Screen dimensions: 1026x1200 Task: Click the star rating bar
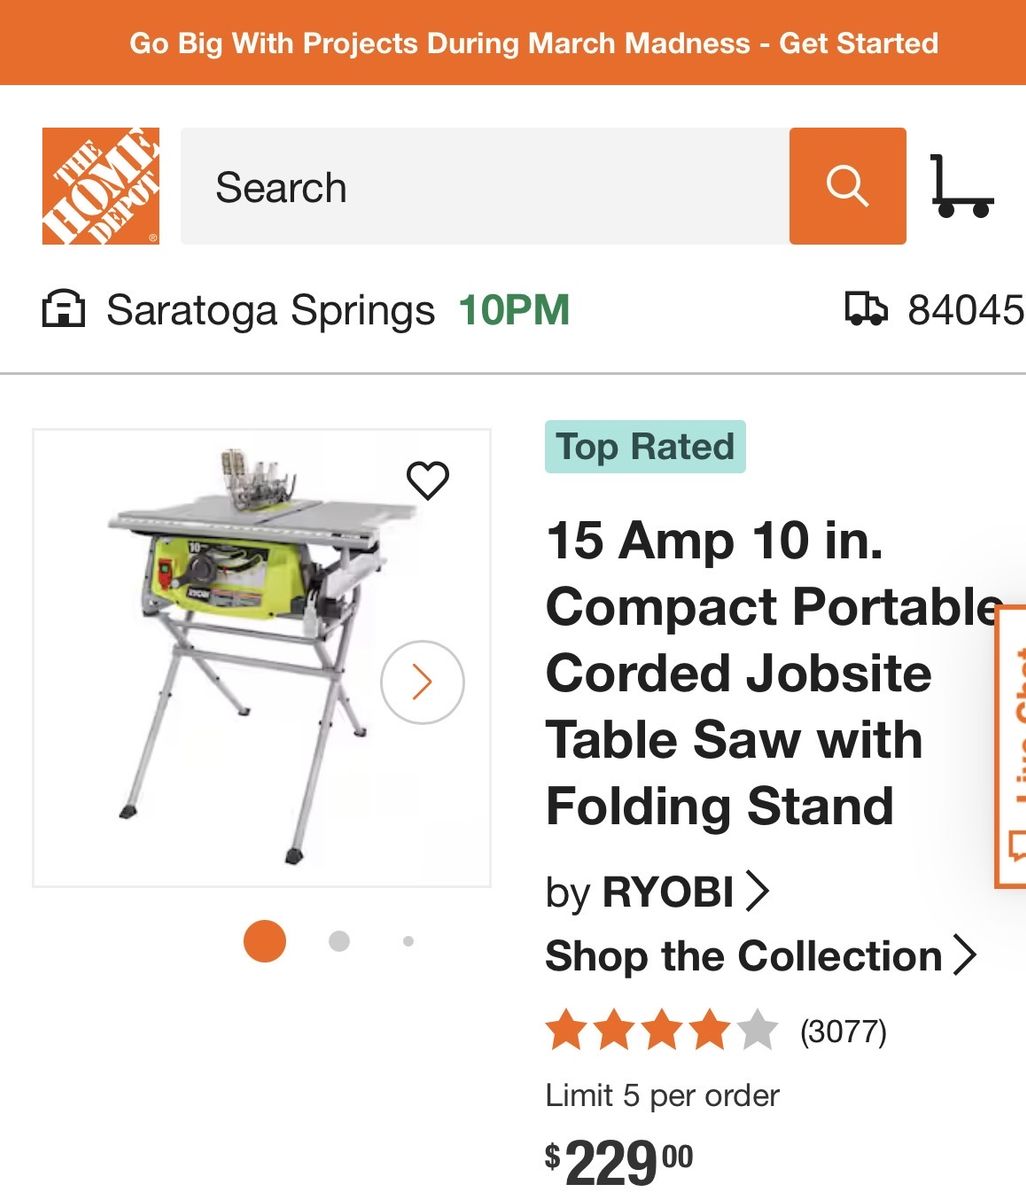tap(661, 1030)
